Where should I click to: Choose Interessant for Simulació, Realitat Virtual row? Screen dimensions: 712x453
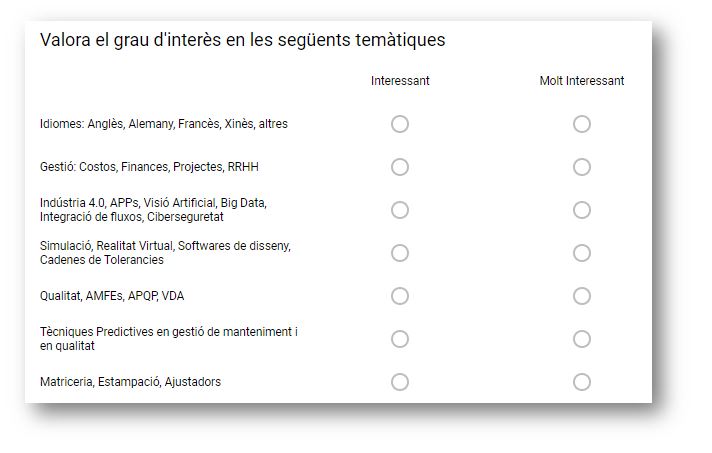400,253
